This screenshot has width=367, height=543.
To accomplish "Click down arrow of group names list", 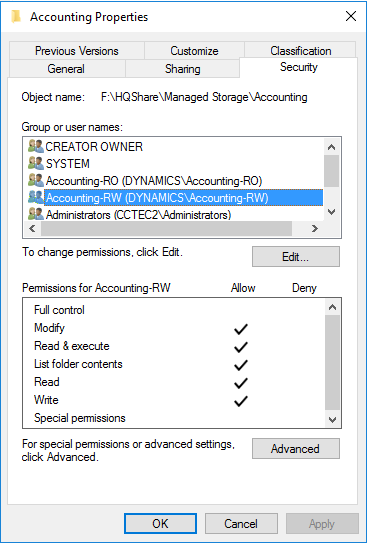I will [x=331, y=212].
